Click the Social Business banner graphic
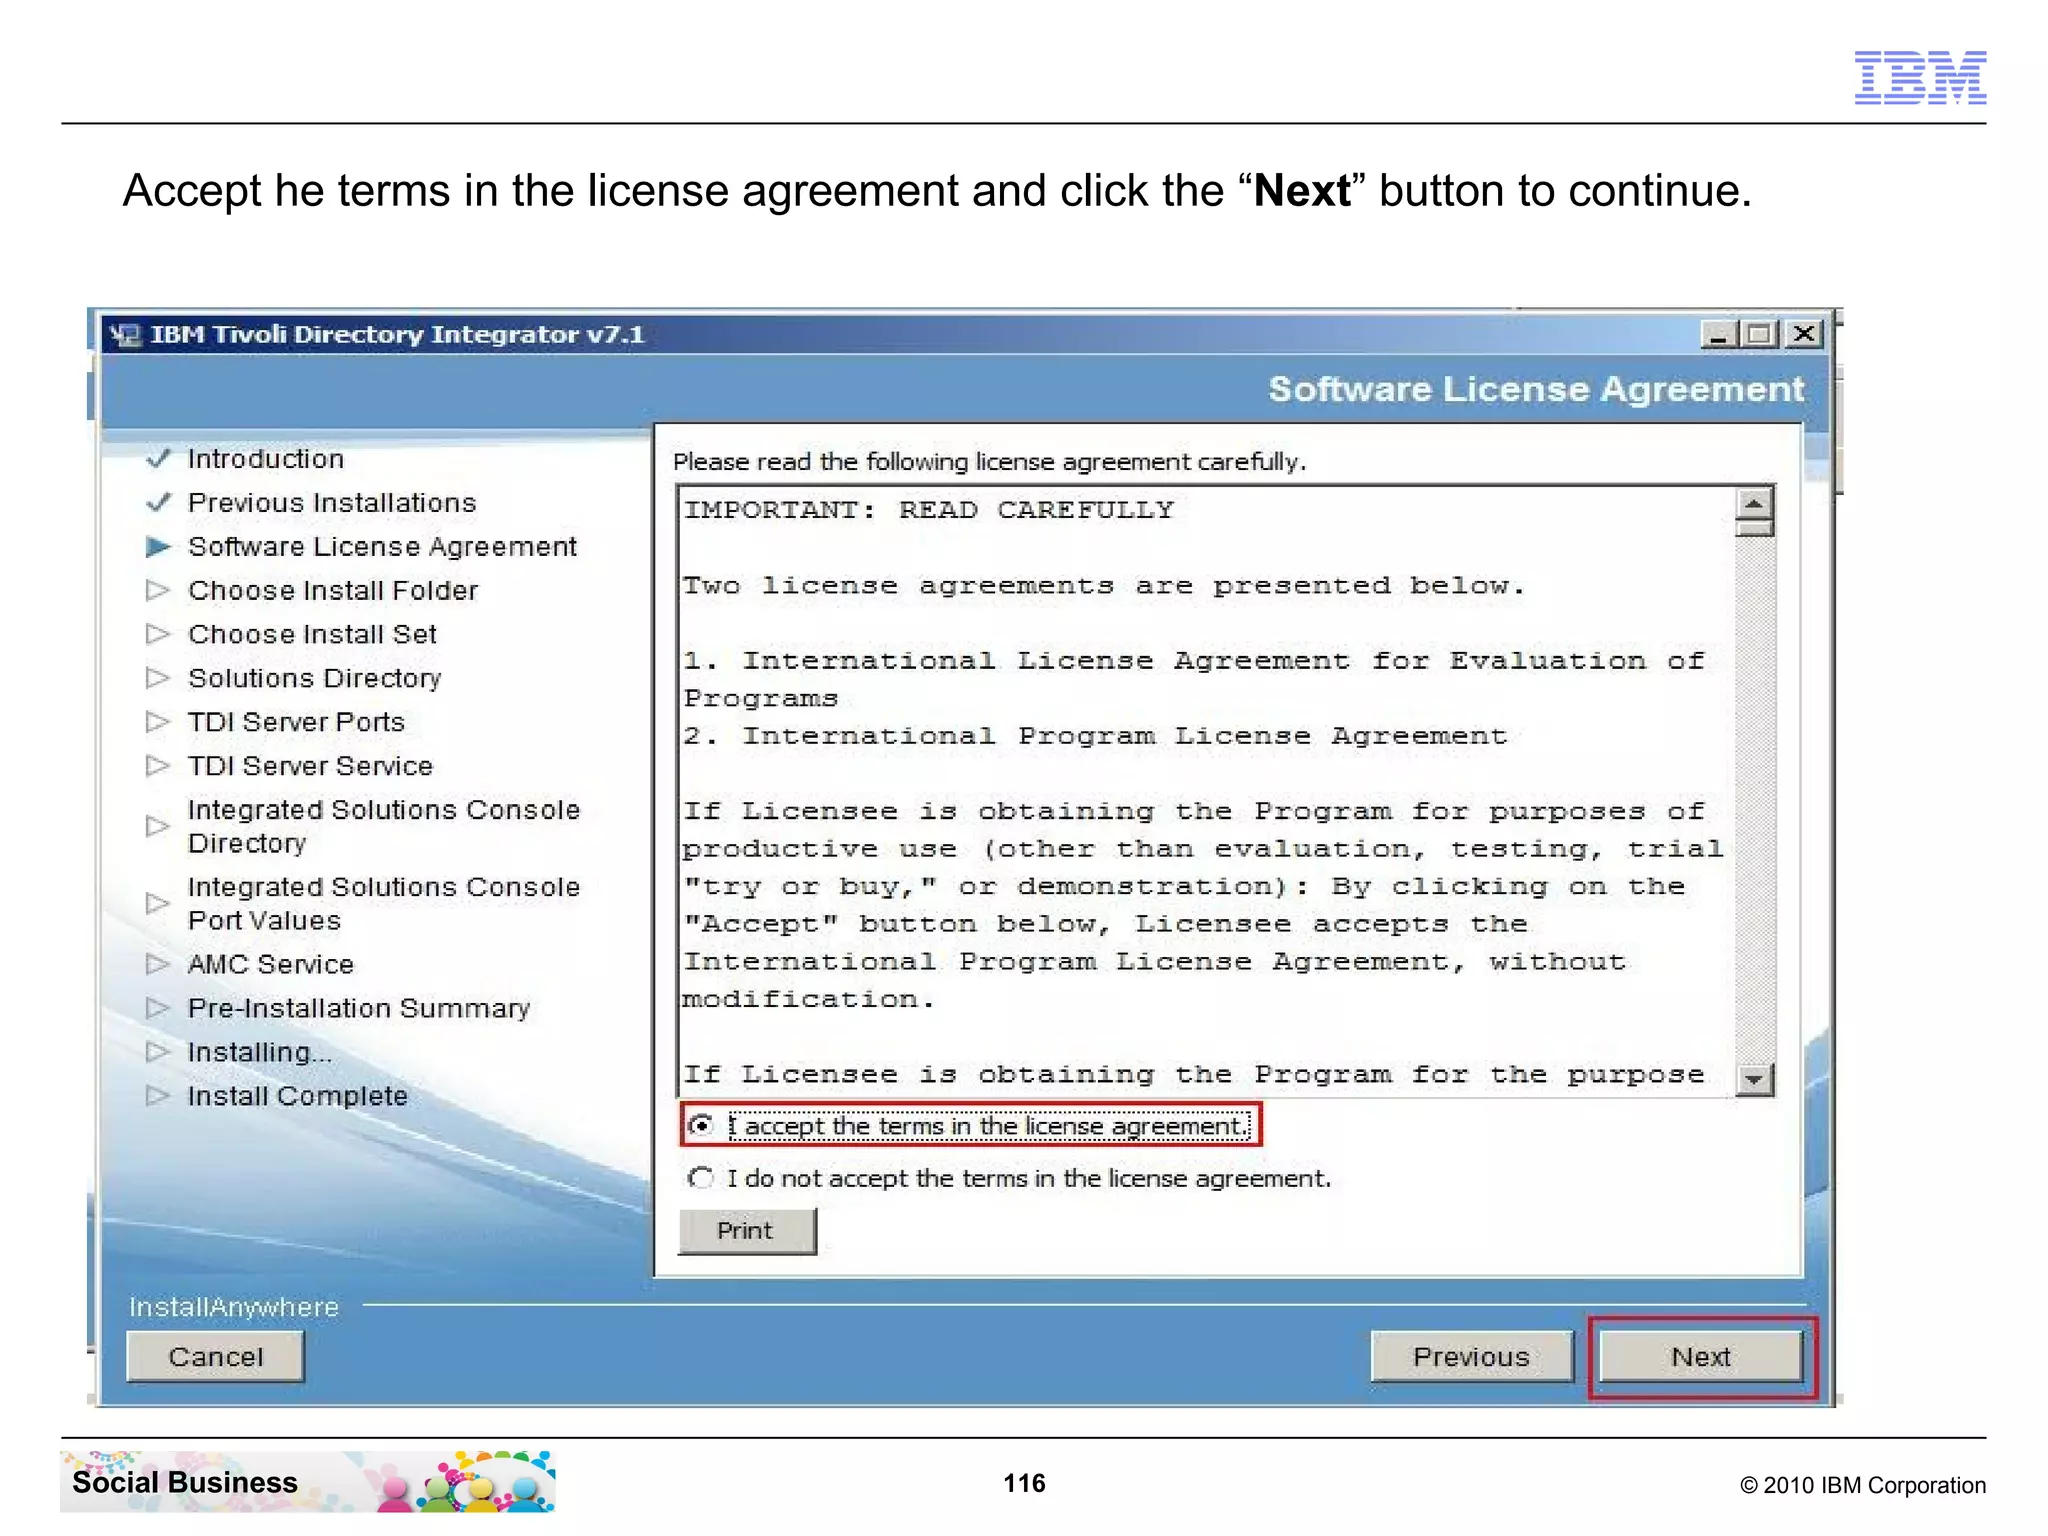Image resolution: width=2048 pixels, height=1536 pixels. (x=308, y=1482)
